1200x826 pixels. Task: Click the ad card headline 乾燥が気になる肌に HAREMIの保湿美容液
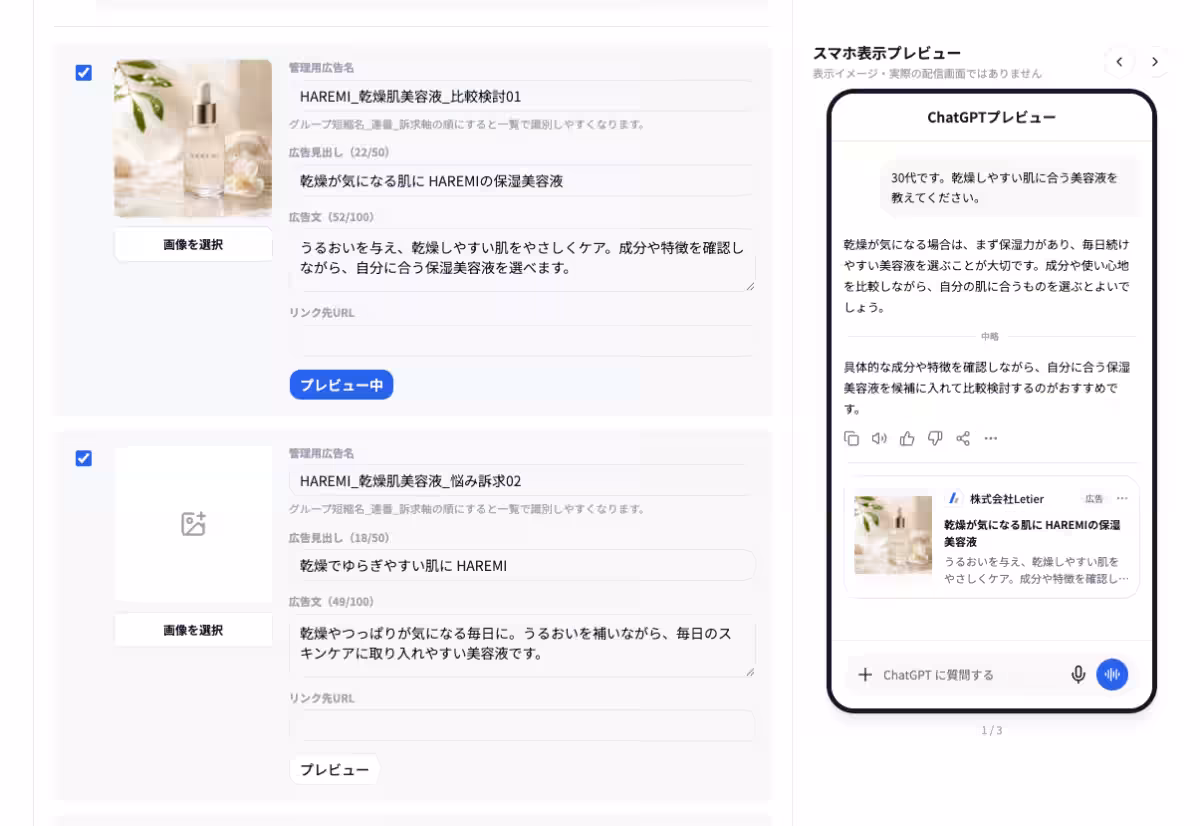point(1032,533)
